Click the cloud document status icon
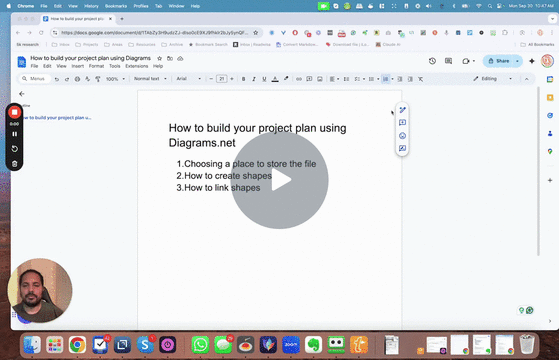The width and height of the screenshot is (559, 360). [x=180, y=58]
